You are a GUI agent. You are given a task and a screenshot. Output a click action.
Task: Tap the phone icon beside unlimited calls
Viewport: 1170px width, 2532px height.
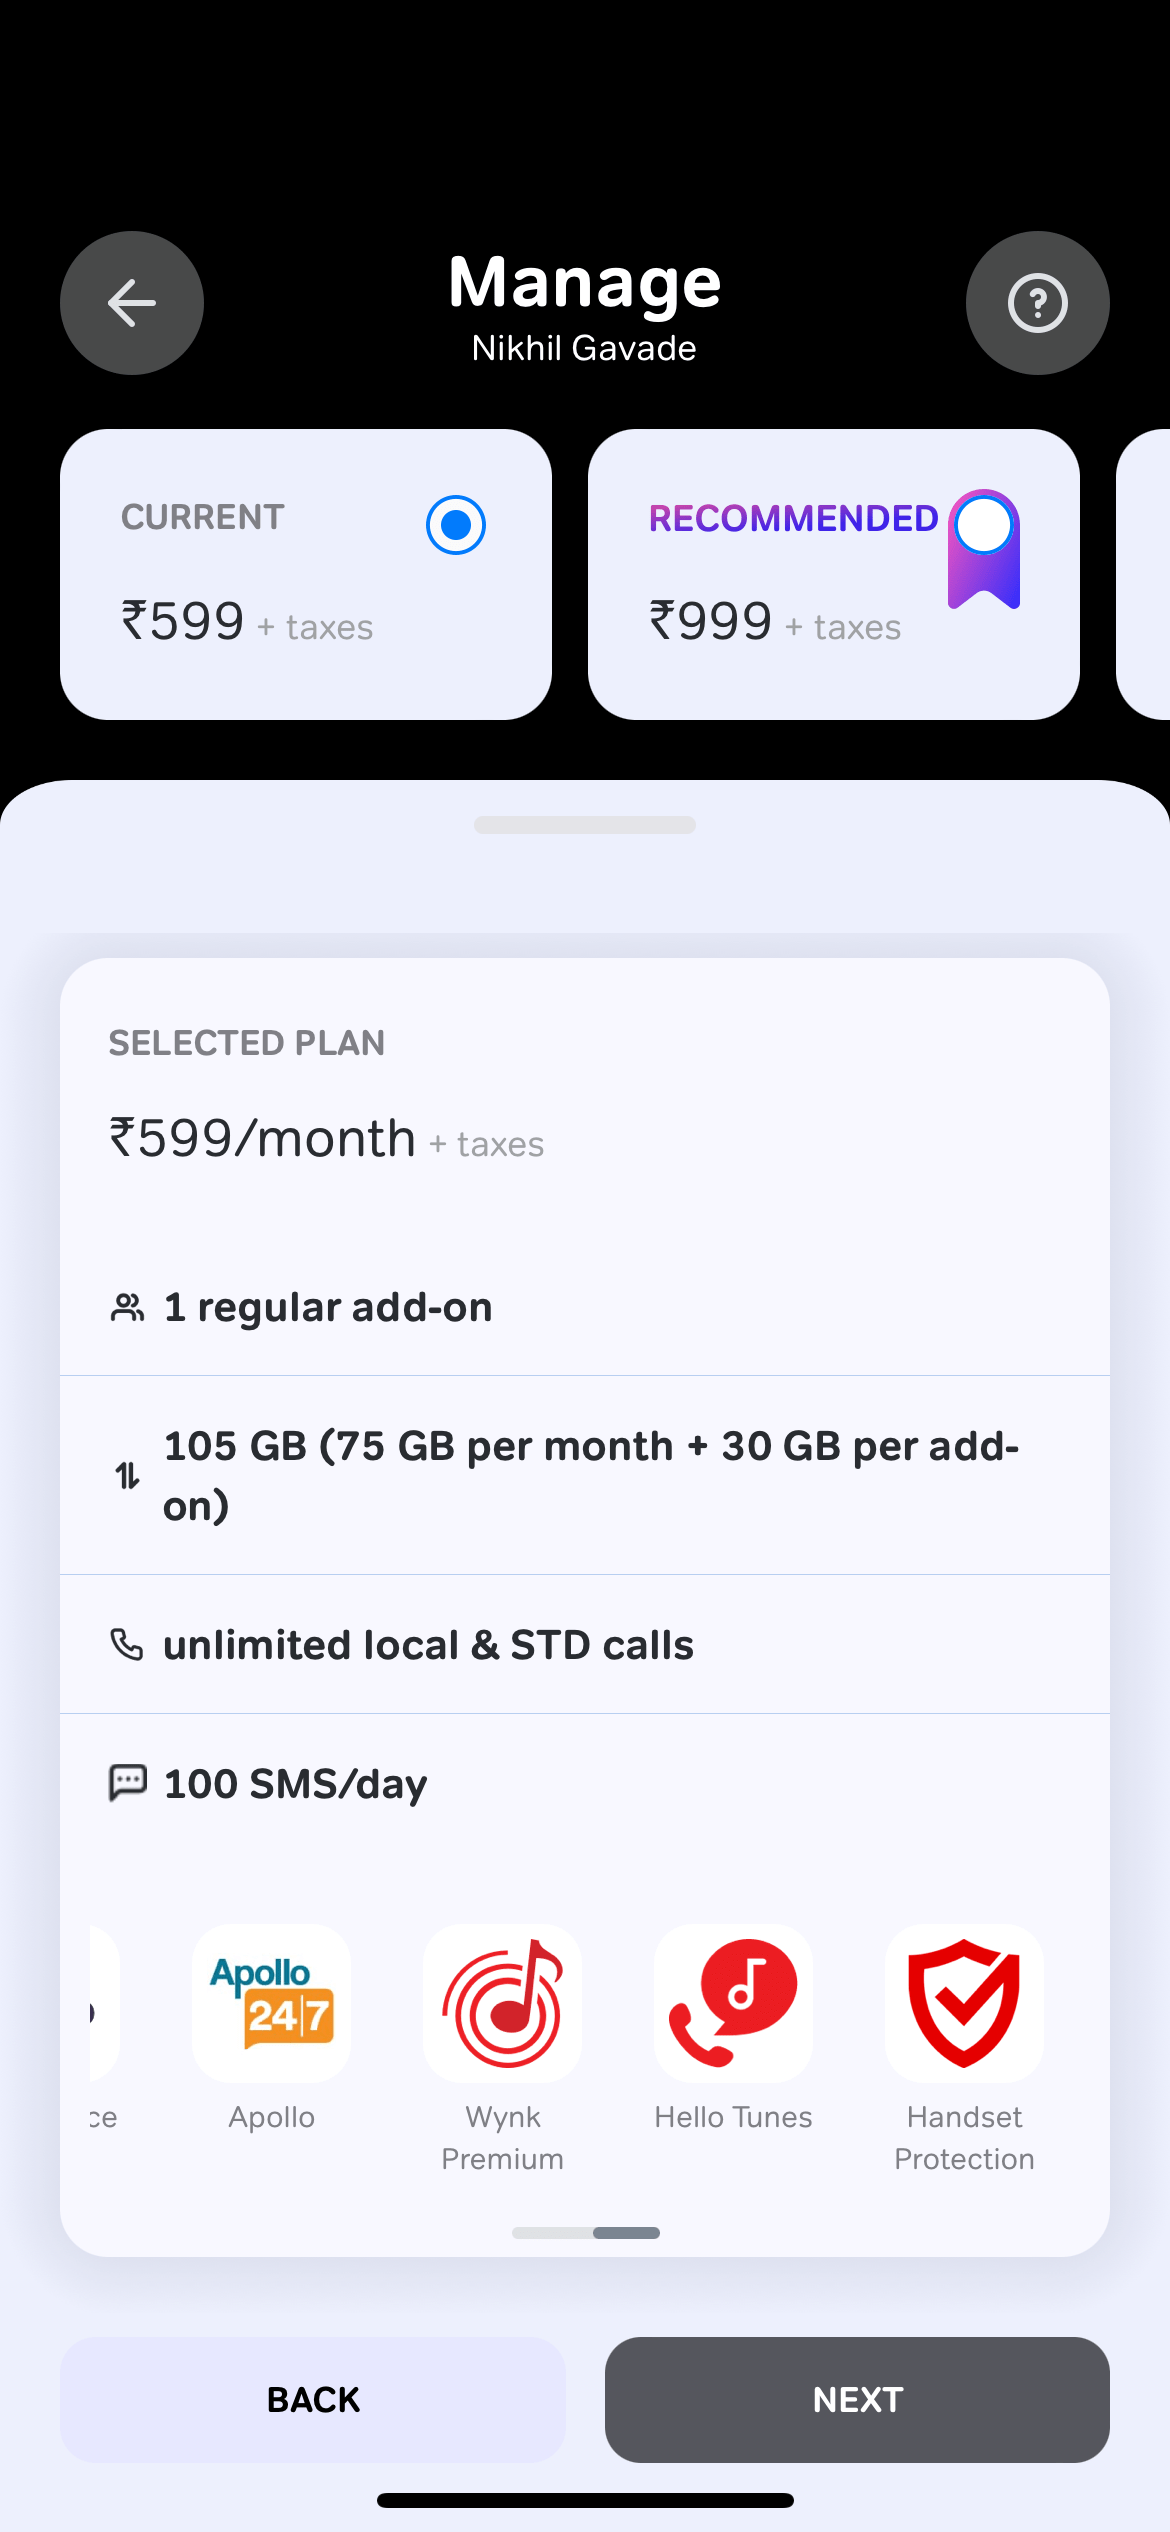(x=126, y=1642)
